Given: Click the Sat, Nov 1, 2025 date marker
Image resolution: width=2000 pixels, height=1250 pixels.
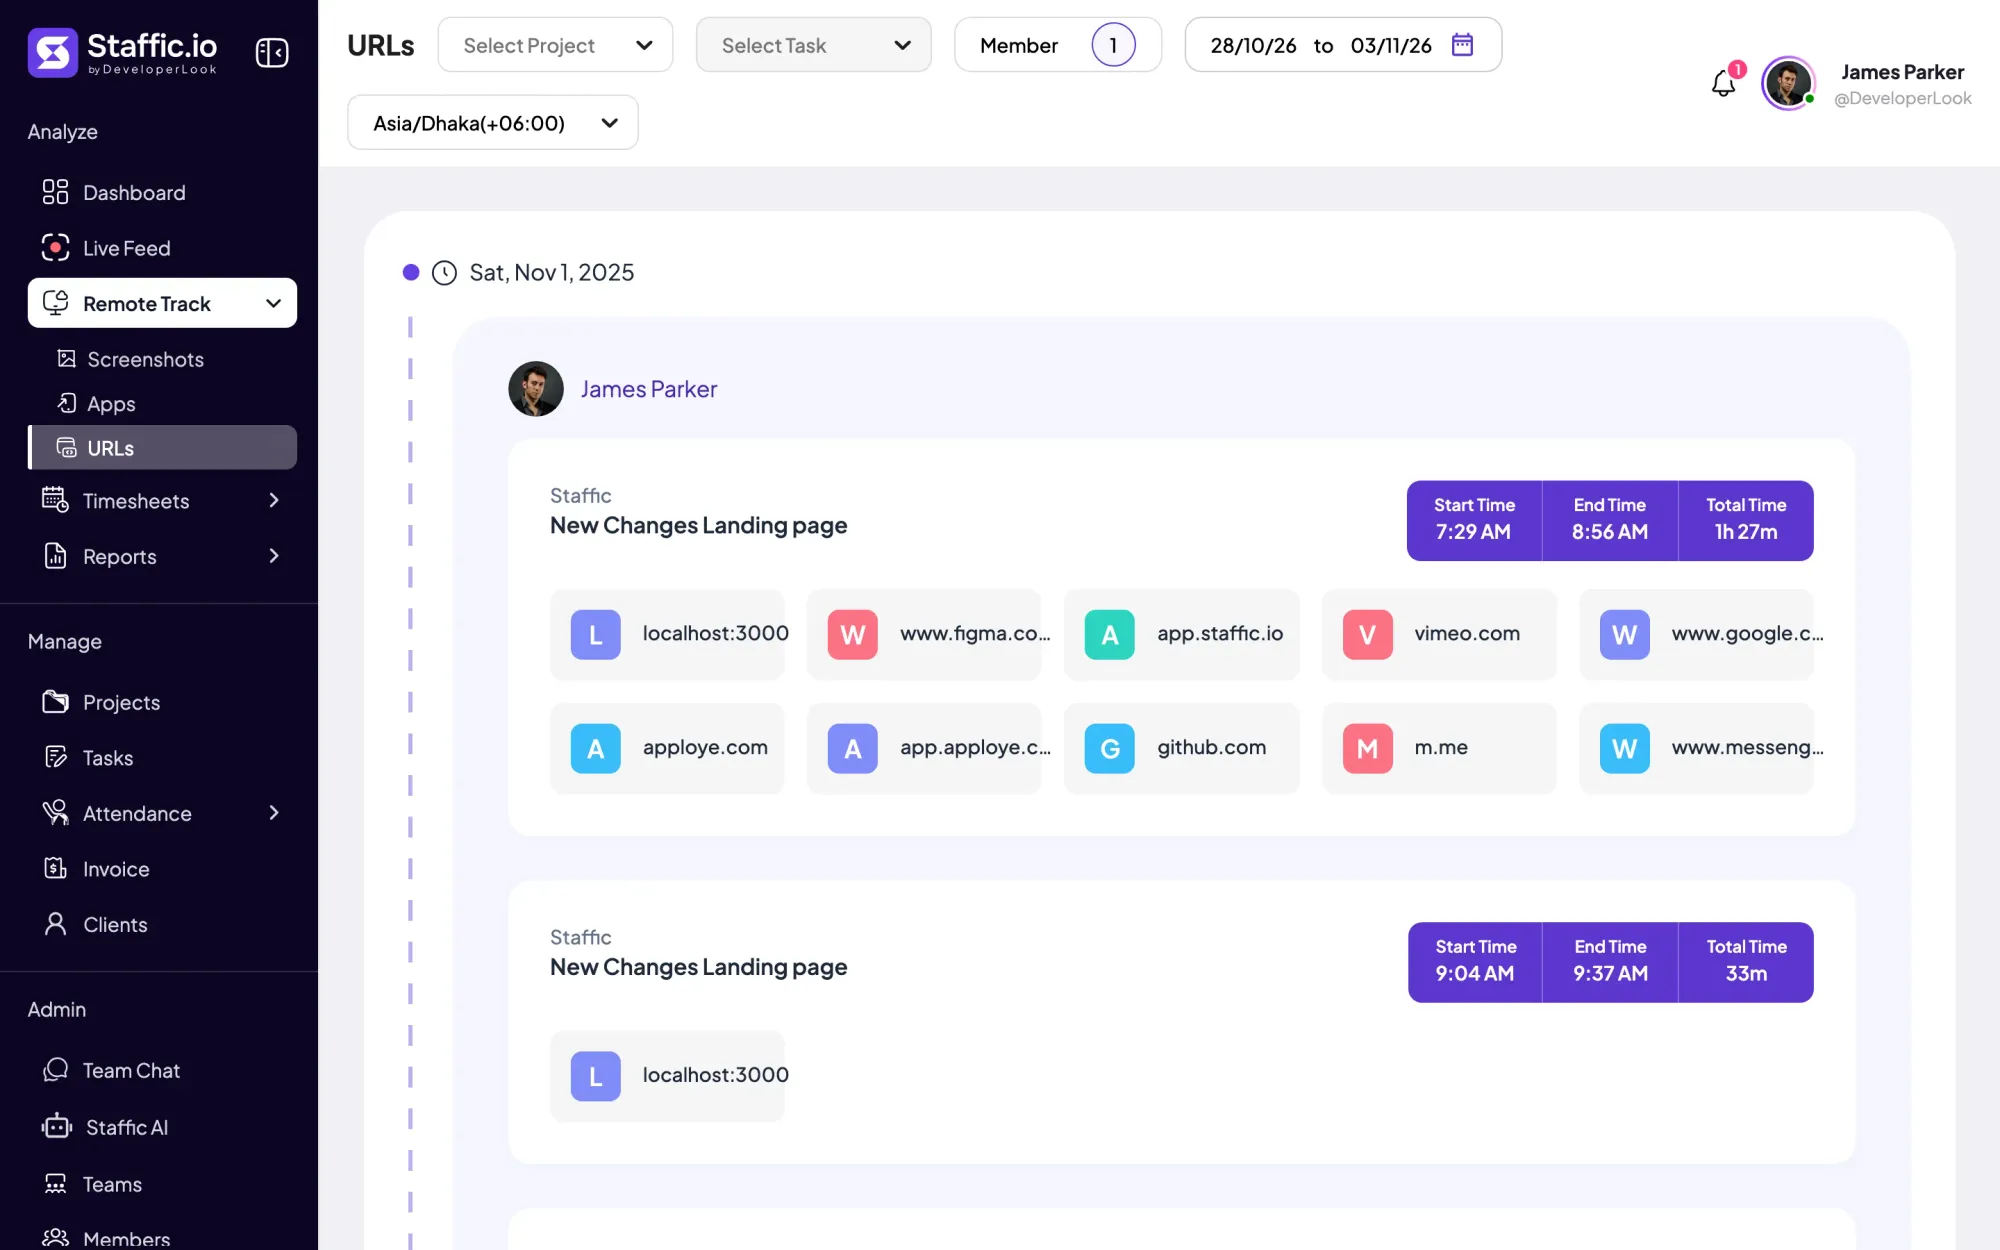Looking at the screenshot, I should 519,272.
